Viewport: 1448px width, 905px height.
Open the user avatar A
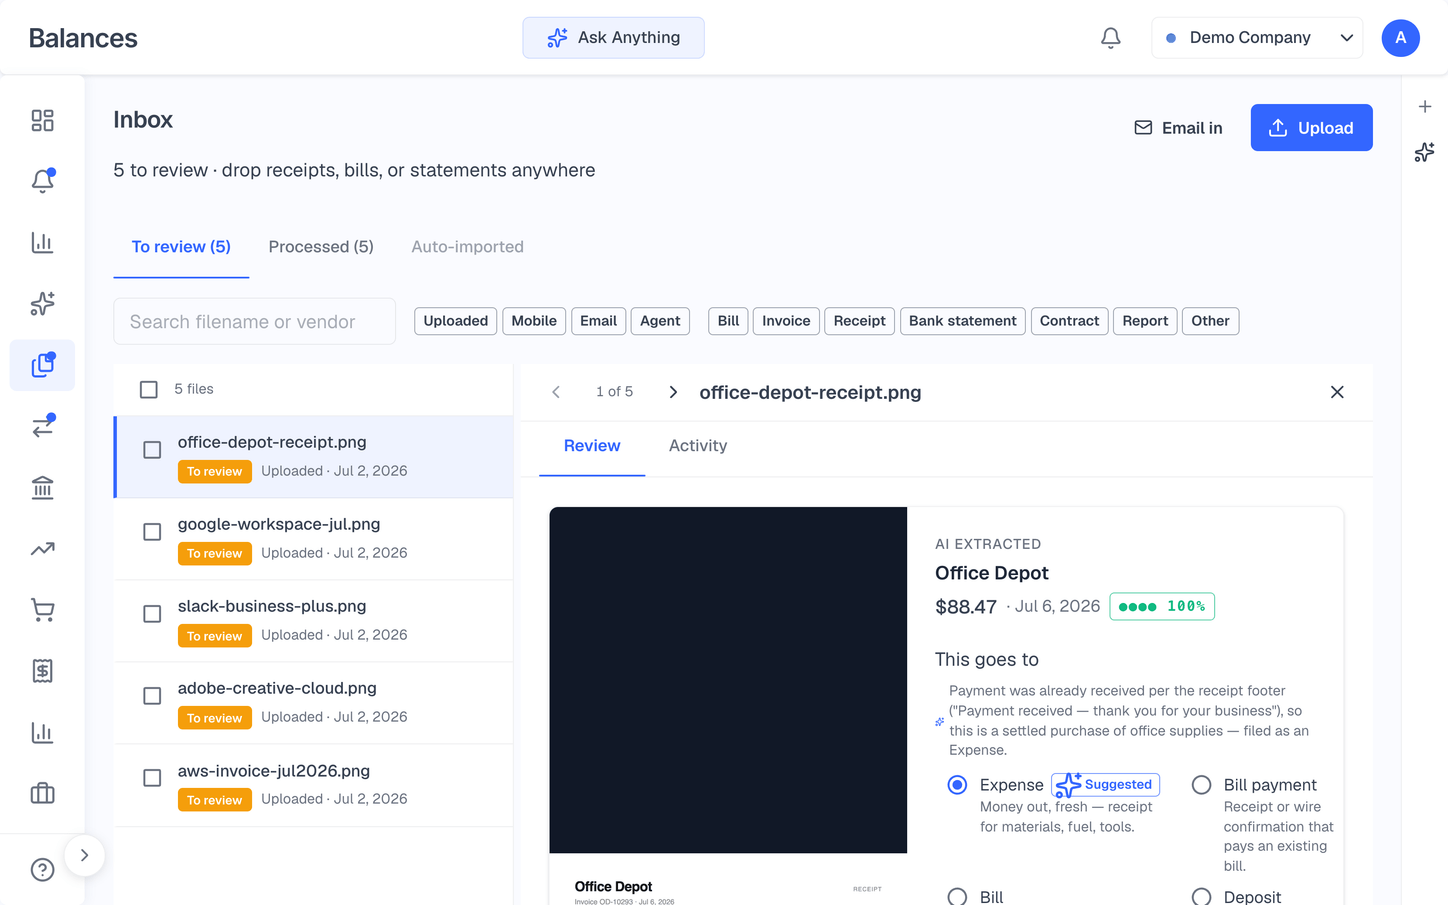click(x=1400, y=38)
